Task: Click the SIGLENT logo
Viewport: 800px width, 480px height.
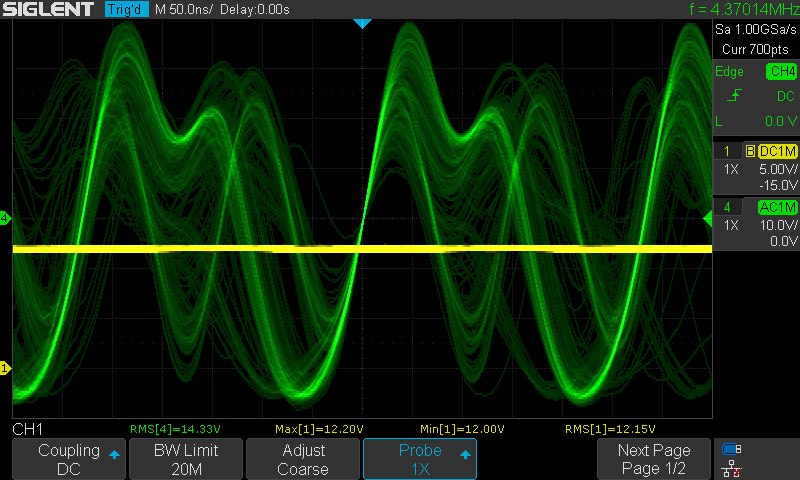Action: click(48, 9)
